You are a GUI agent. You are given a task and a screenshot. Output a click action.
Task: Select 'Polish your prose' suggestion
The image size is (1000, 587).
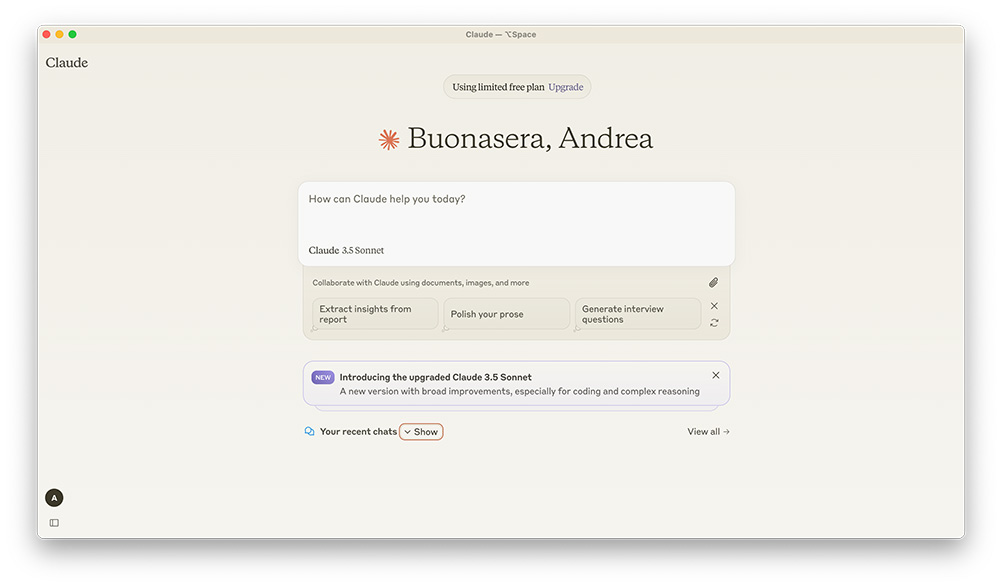click(x=506, y=314)
